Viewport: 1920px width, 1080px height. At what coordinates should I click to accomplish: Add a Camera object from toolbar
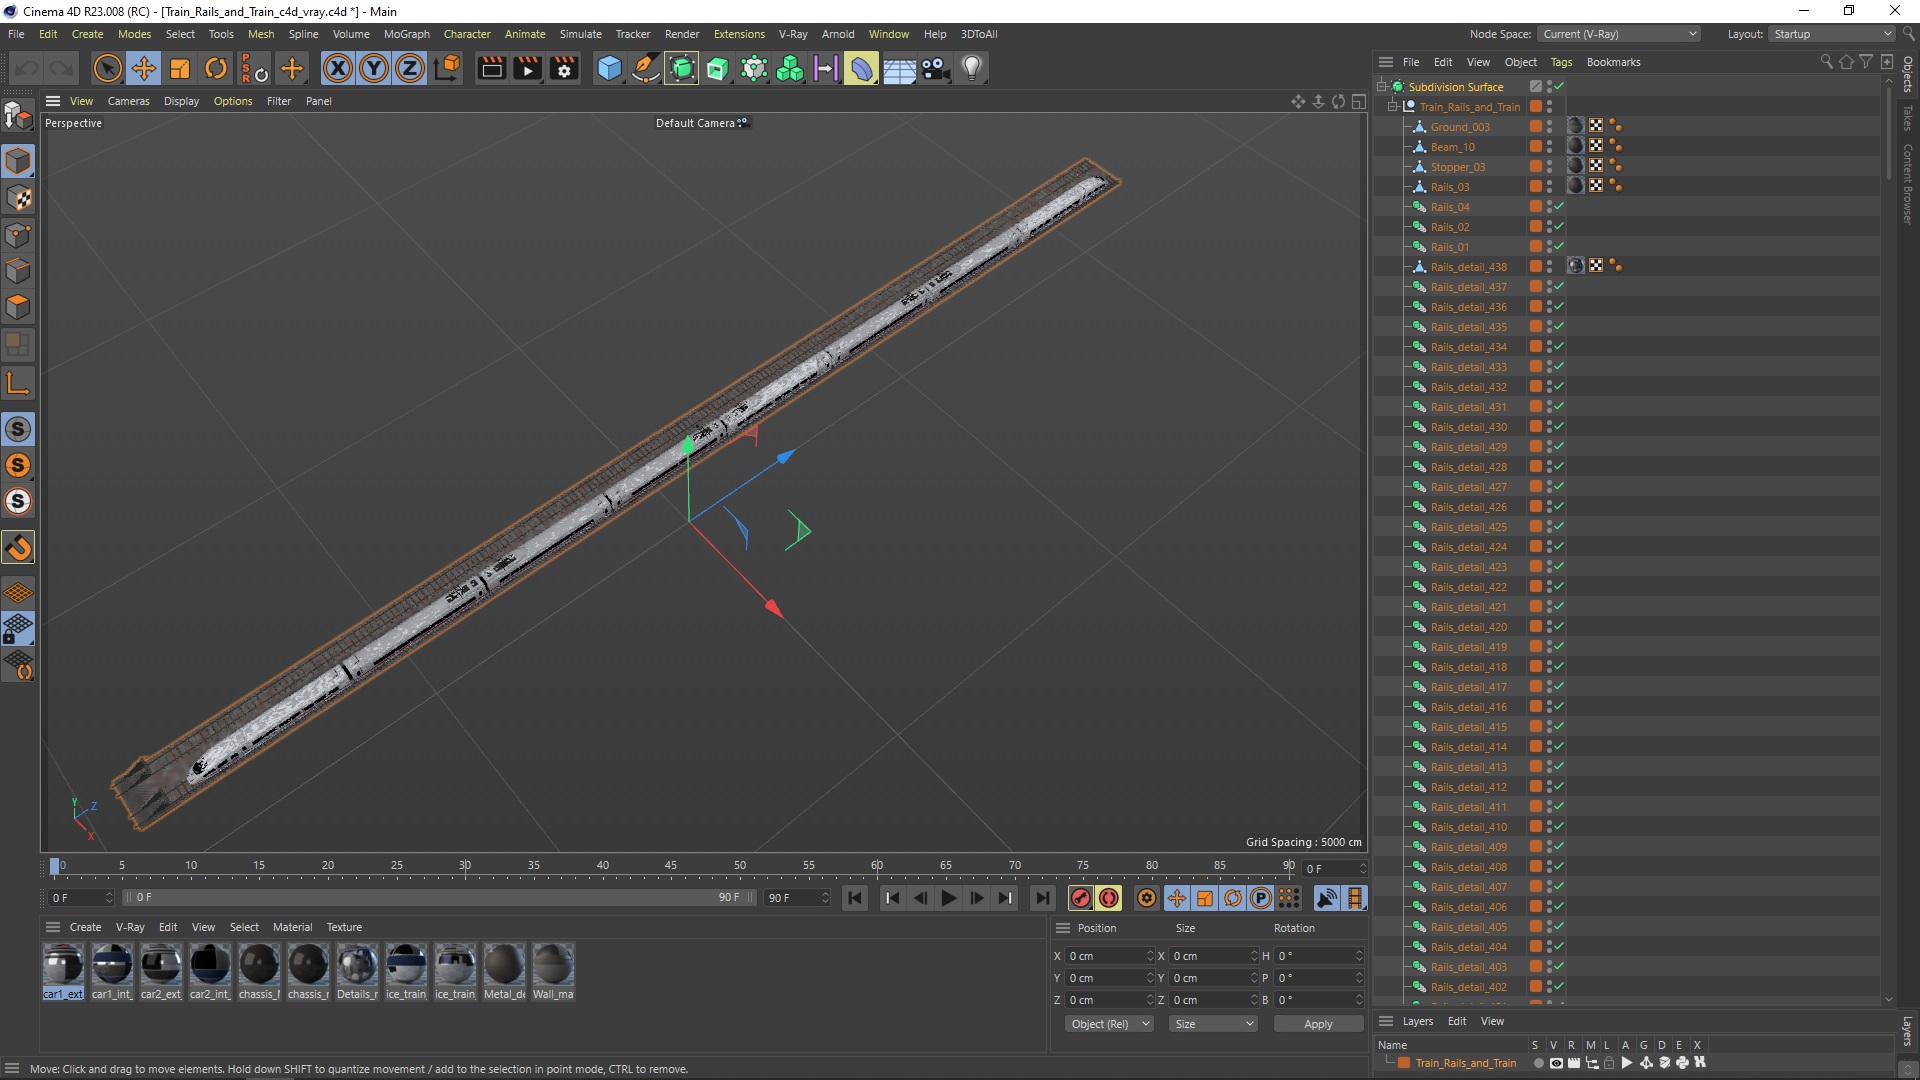pos(936,68)
